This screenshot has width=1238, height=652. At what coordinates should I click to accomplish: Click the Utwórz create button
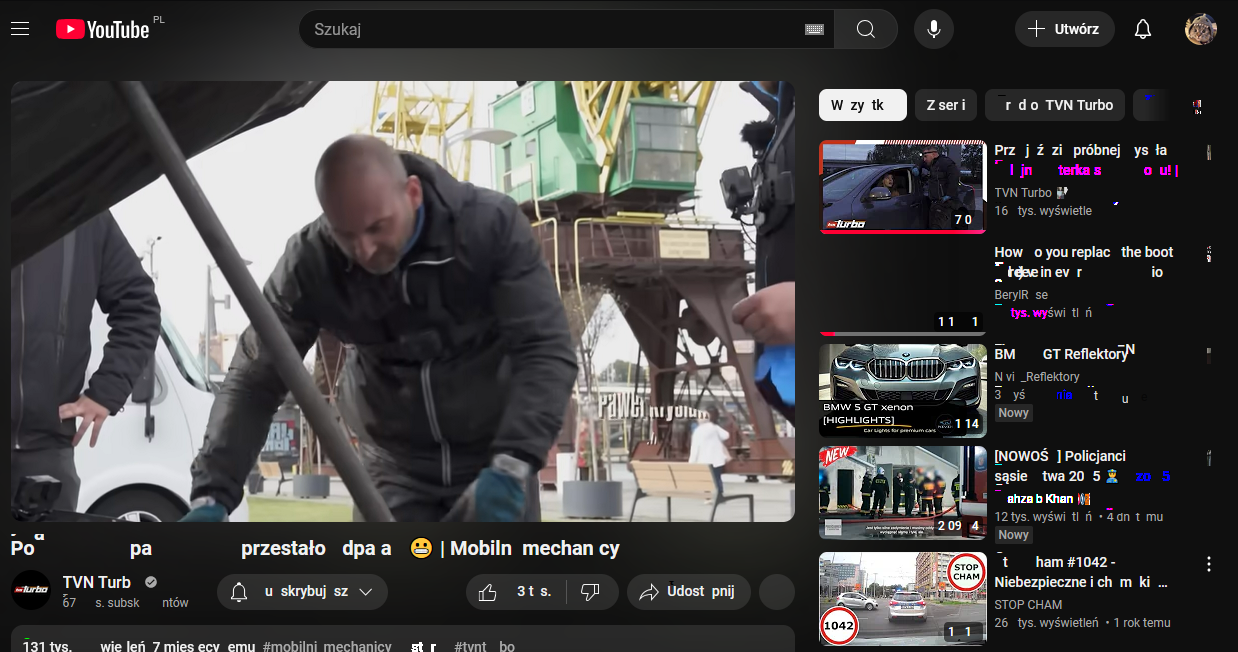pyautogui.click(x=1065, y=29)
